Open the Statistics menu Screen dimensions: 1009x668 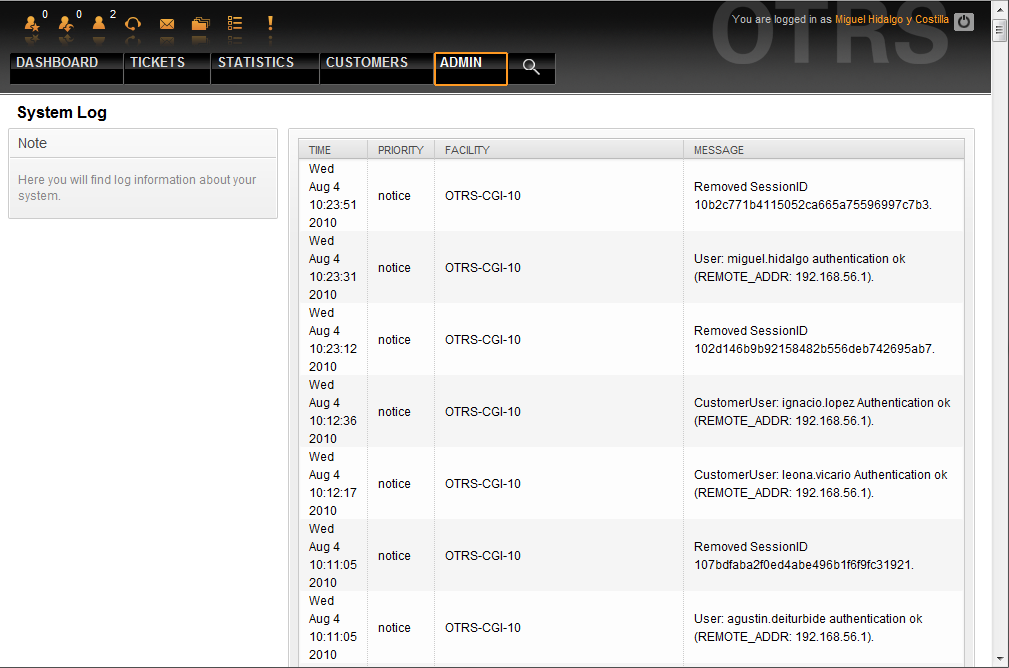[256, 63]
